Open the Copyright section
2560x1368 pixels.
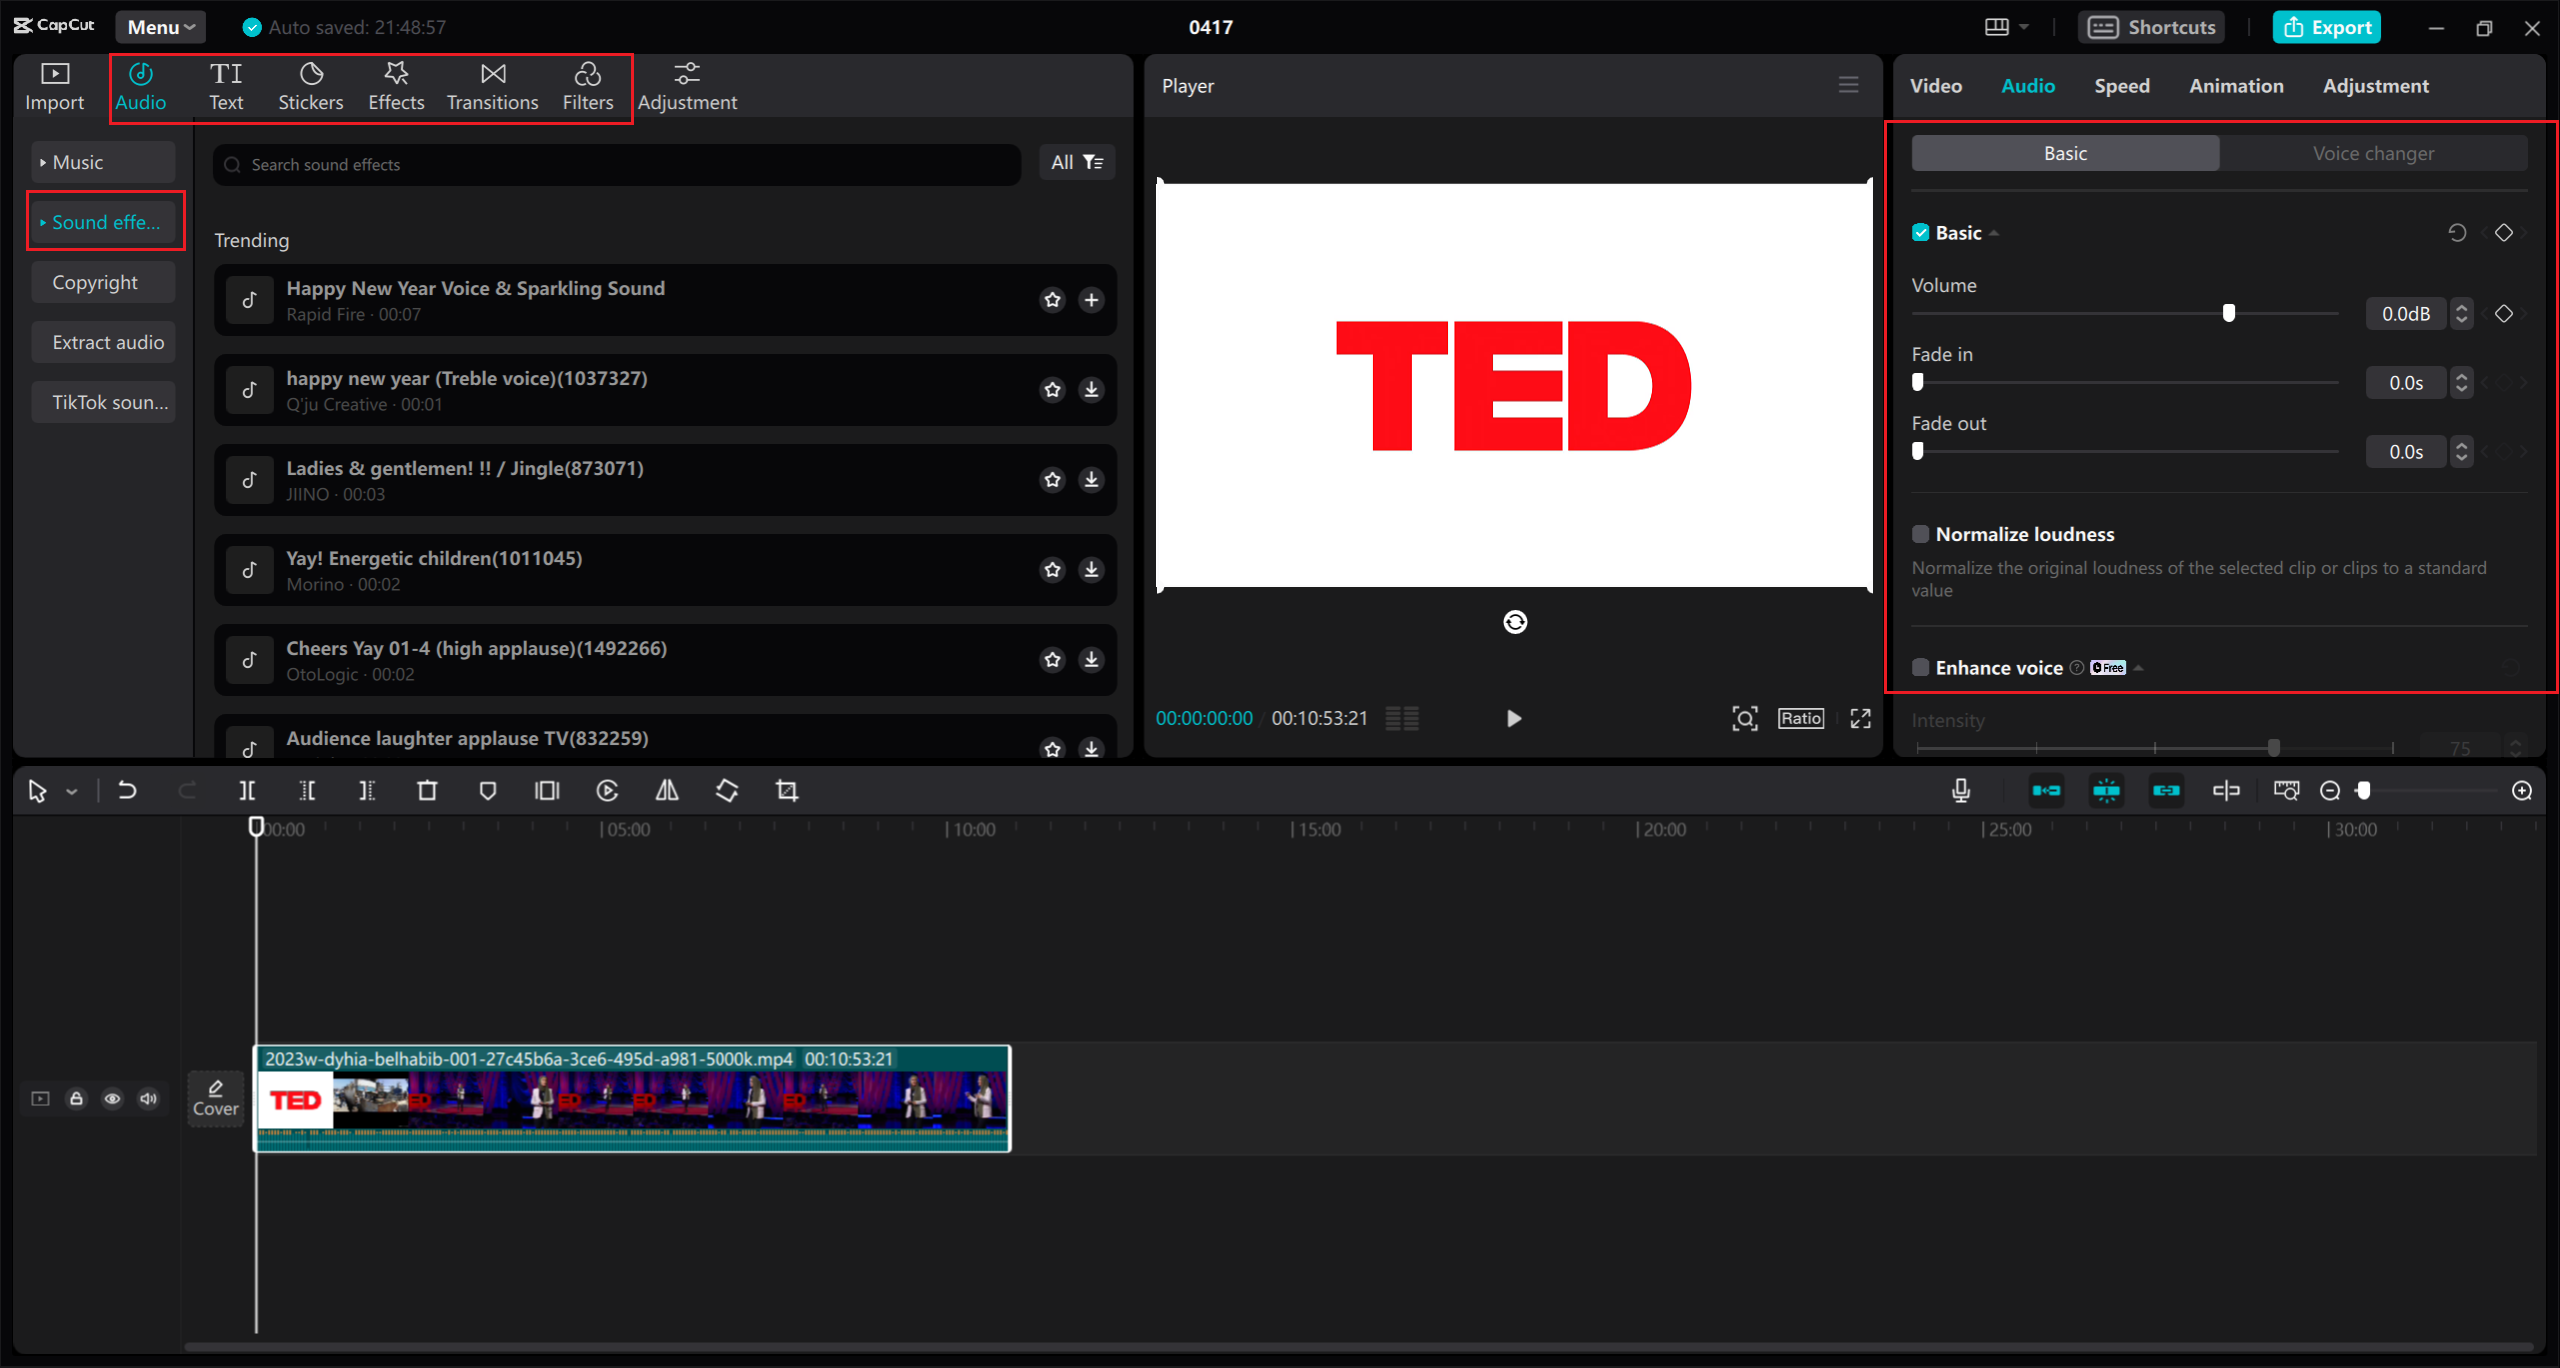tap(103, 282)
